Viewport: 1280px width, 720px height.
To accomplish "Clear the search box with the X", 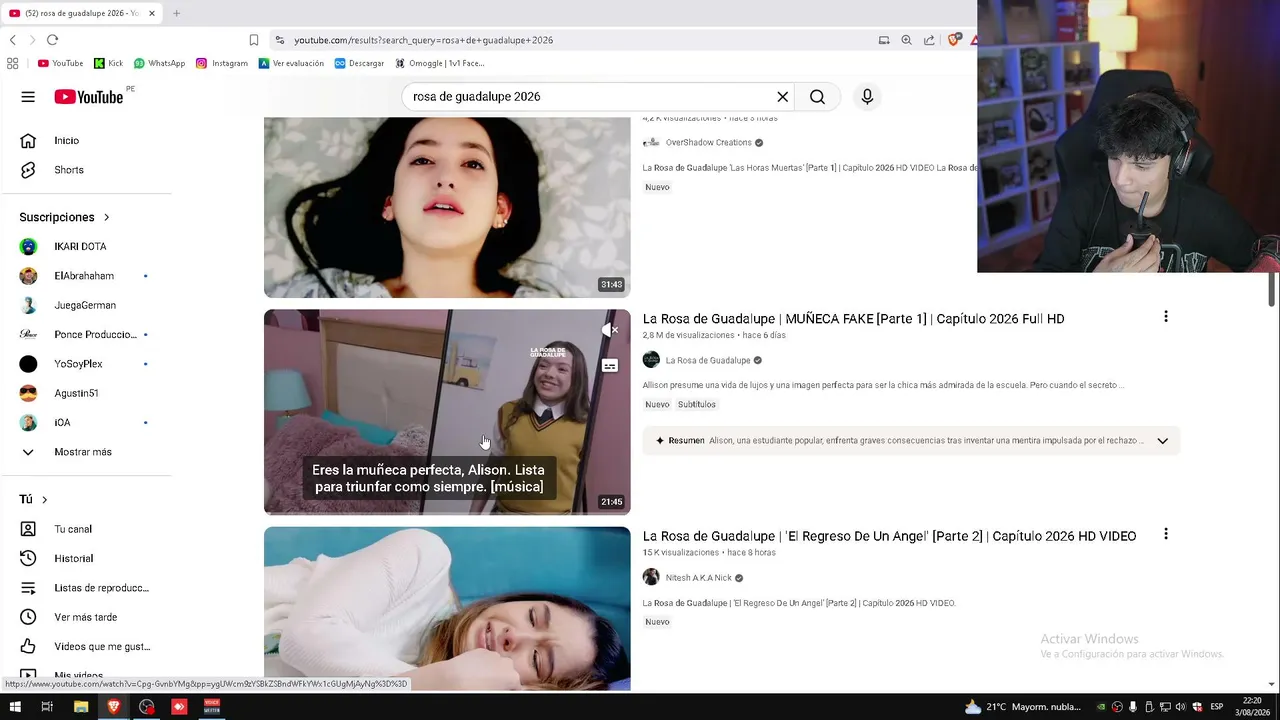I will coord(783,97).
